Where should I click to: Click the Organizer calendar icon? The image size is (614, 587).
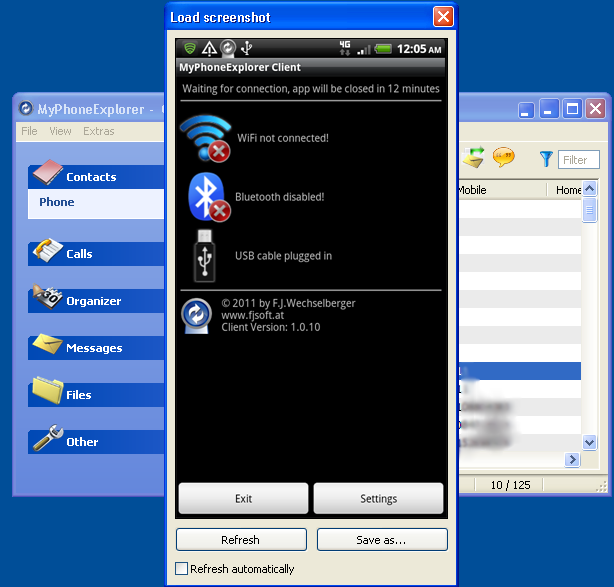47,298
